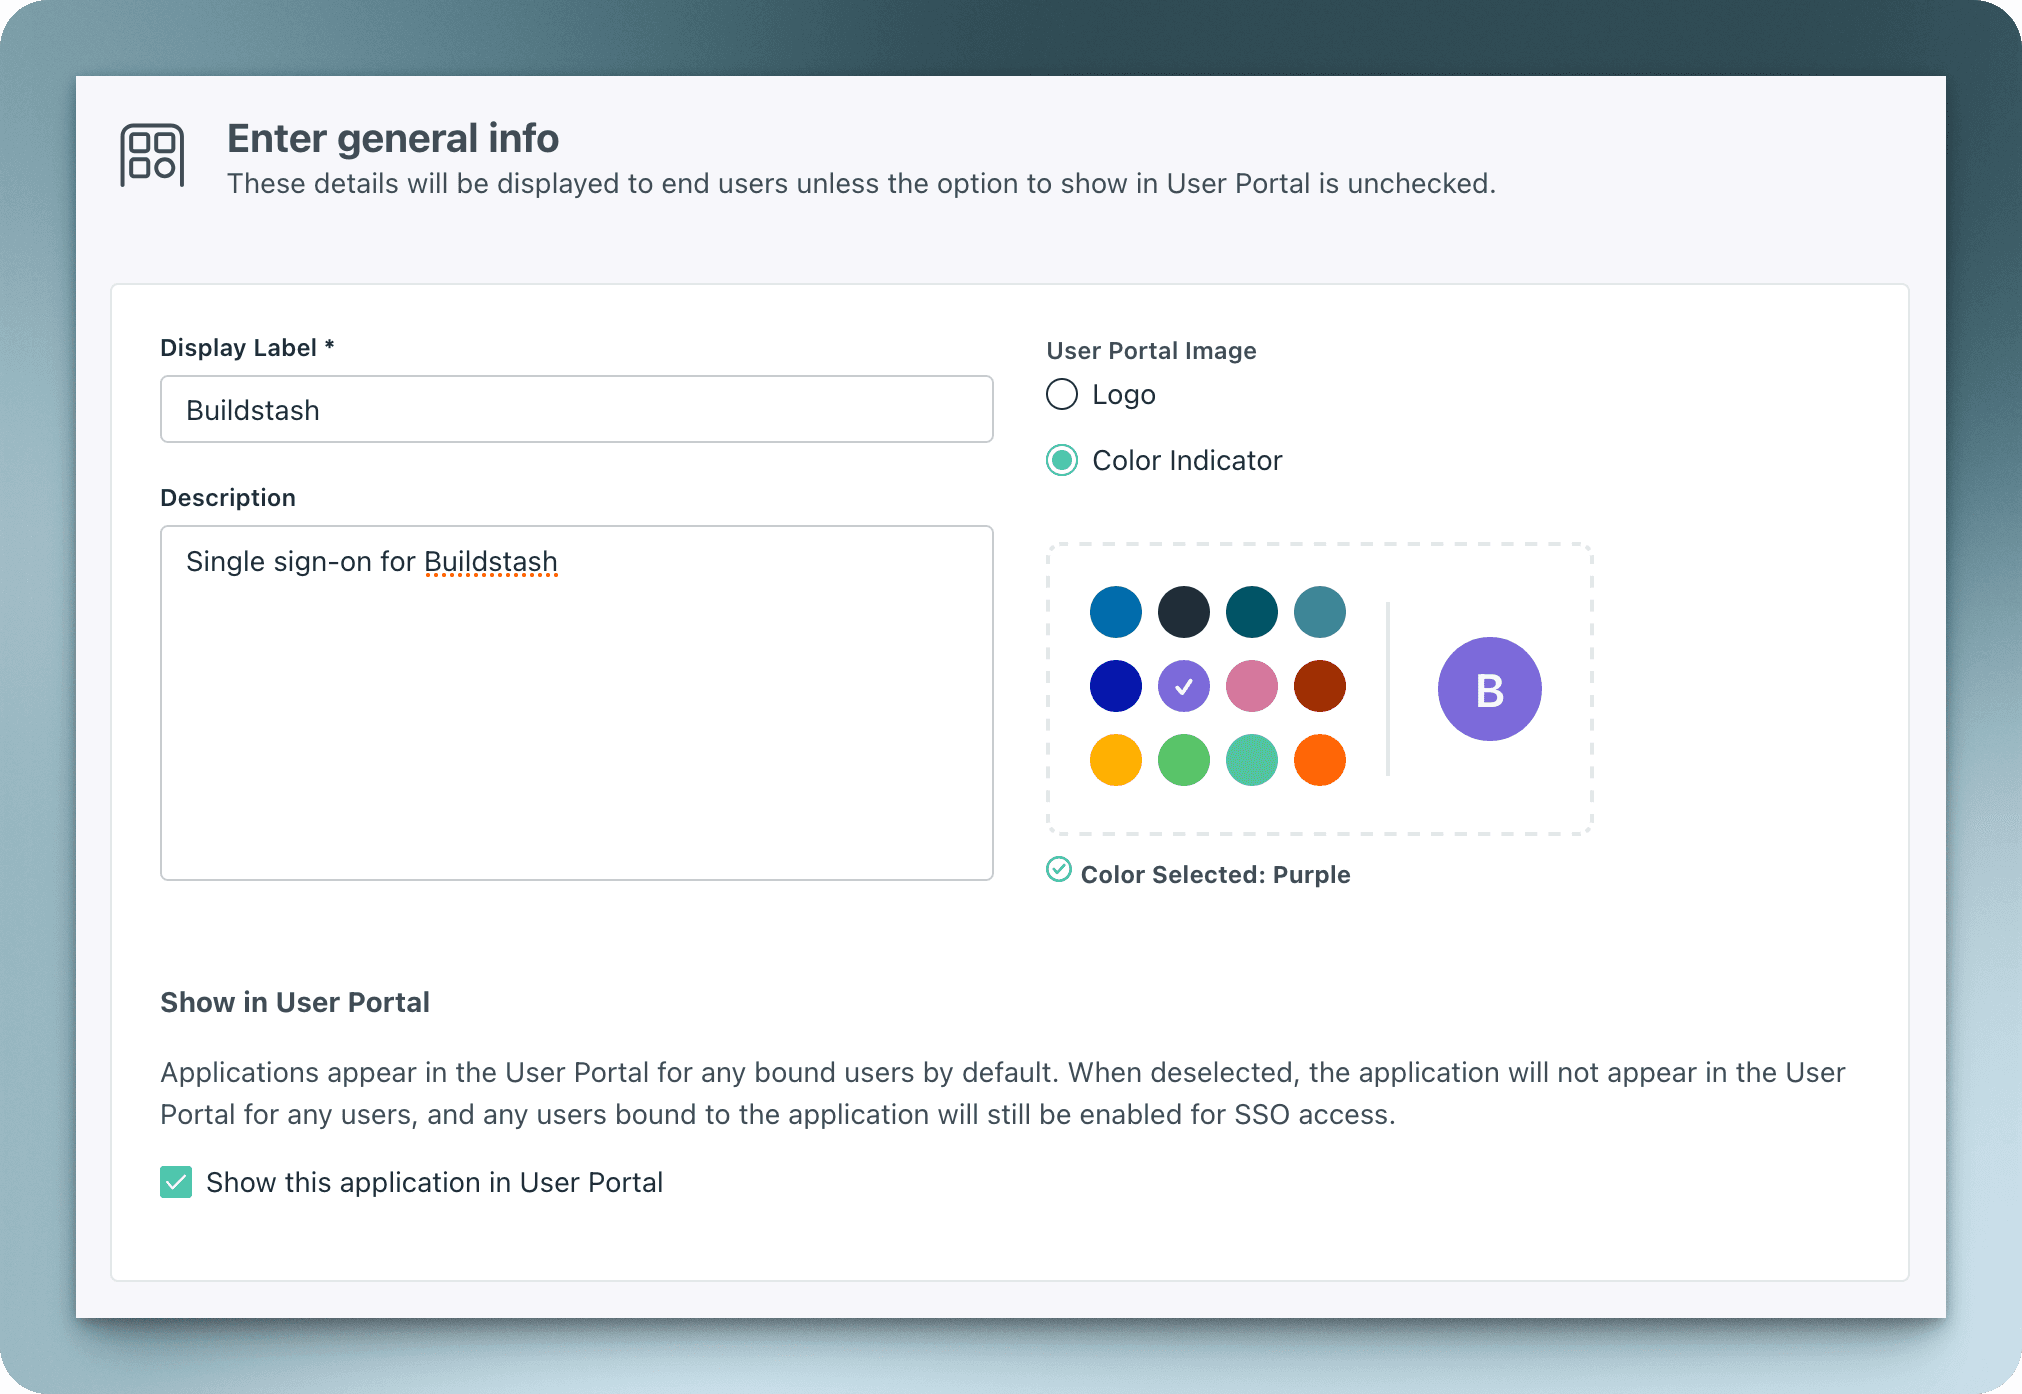This screenshot has height=1394, width=2022.
Task: Click inside the Display Label field
Action: [x=576, y=409]
